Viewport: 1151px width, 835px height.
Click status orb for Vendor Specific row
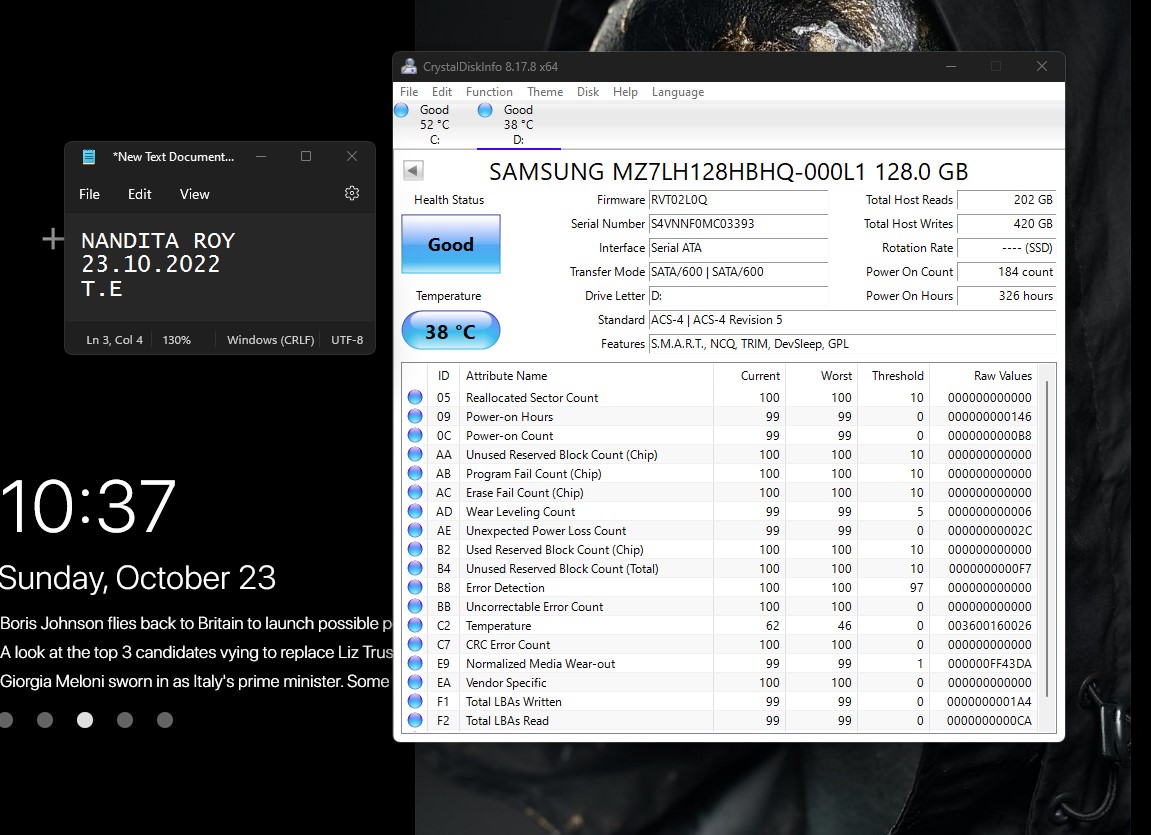pos(415,682)
